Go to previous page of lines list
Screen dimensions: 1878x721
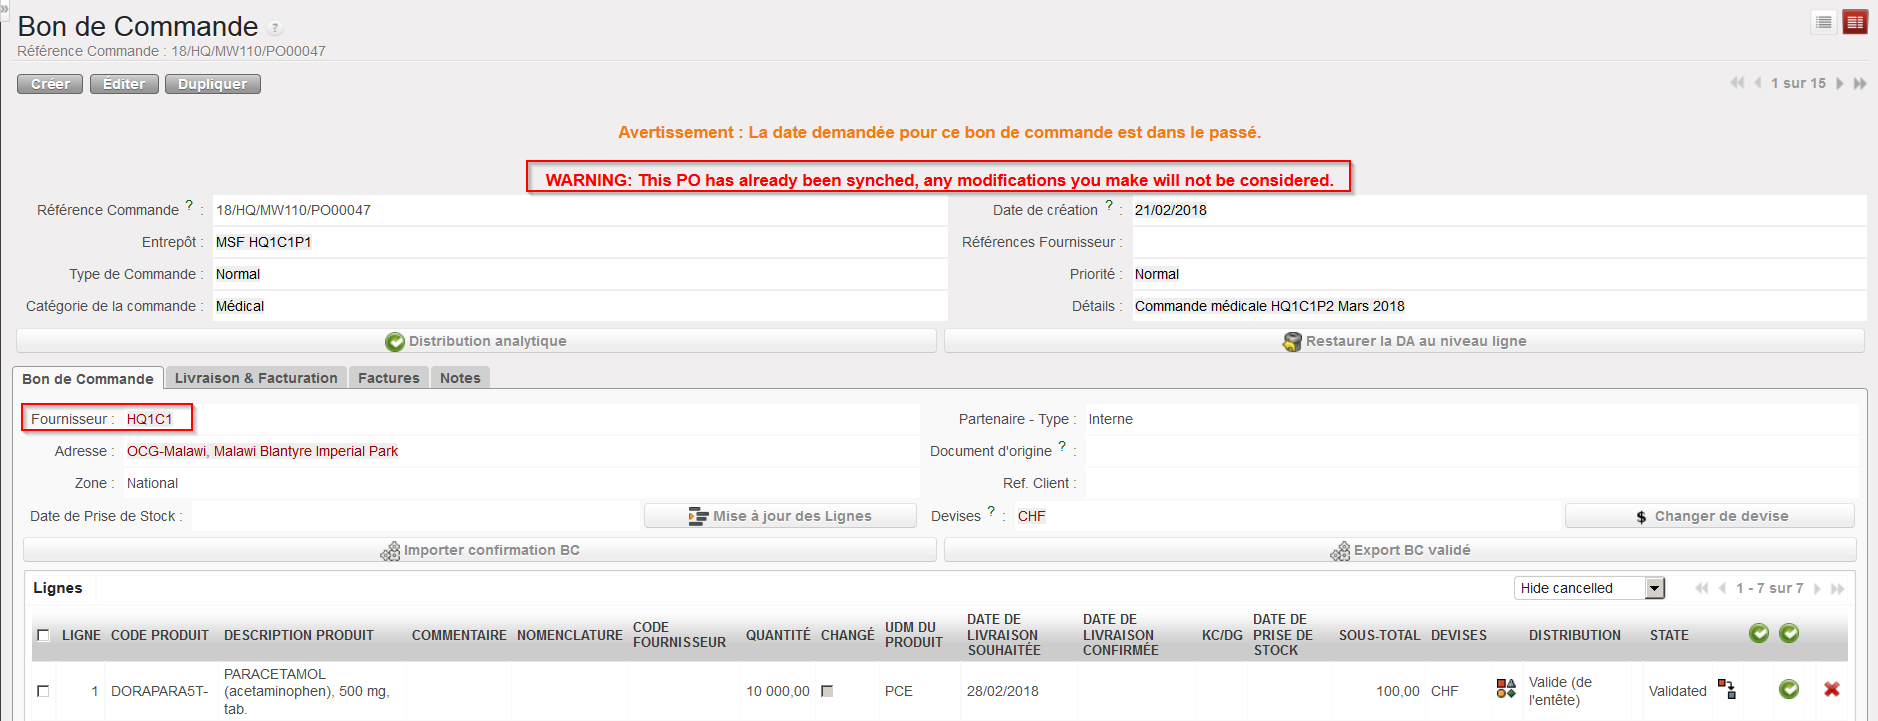1722,588
